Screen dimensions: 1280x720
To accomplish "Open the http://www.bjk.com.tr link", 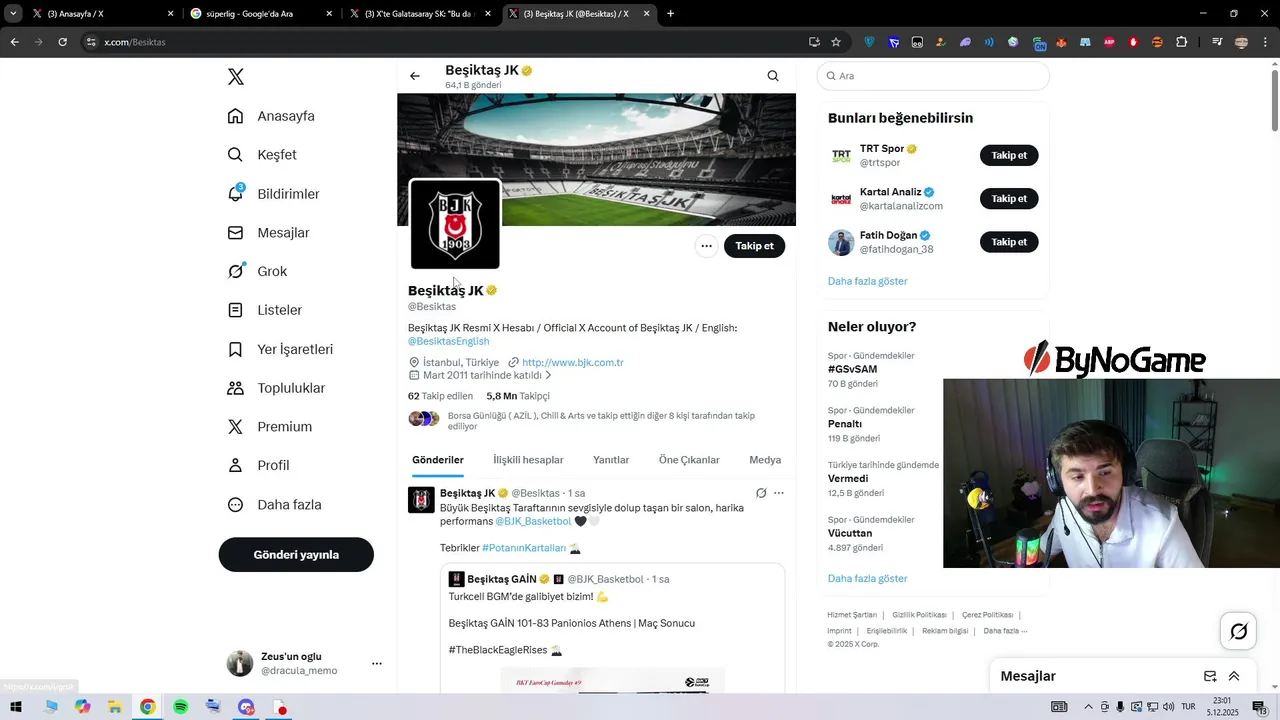I will click(x=572, y=362).
